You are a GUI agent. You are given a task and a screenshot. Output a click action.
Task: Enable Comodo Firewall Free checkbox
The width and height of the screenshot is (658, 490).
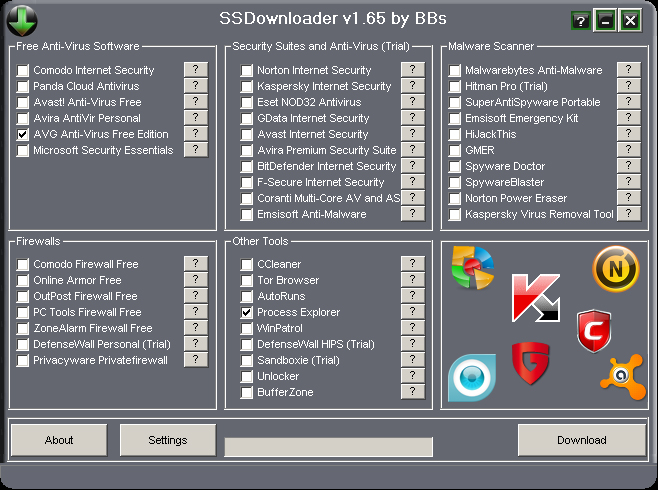tap(23, 264)
